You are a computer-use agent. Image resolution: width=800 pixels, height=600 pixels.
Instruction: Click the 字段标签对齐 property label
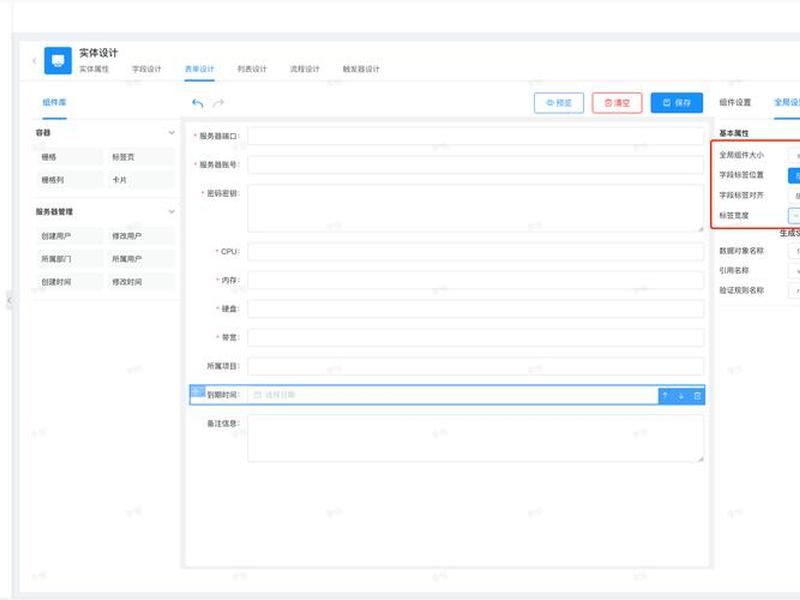(x=741, y=195)
